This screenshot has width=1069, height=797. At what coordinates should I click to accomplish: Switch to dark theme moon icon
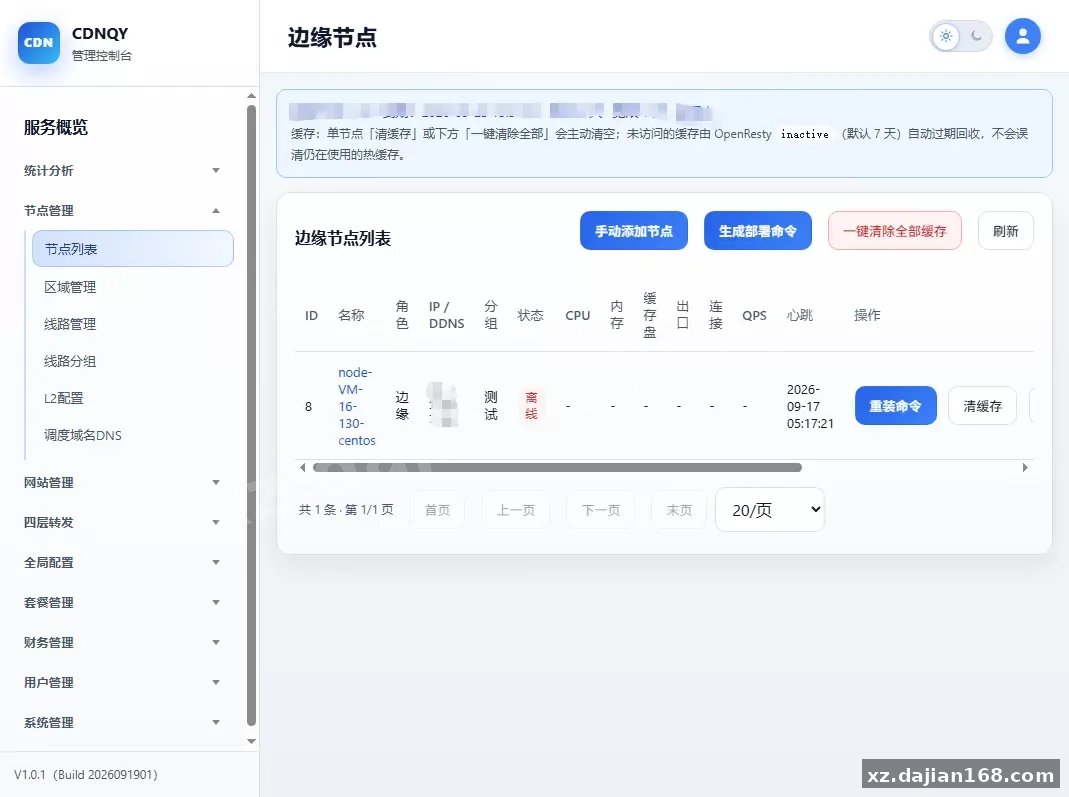pyautogui.click(x=976, y=36)
